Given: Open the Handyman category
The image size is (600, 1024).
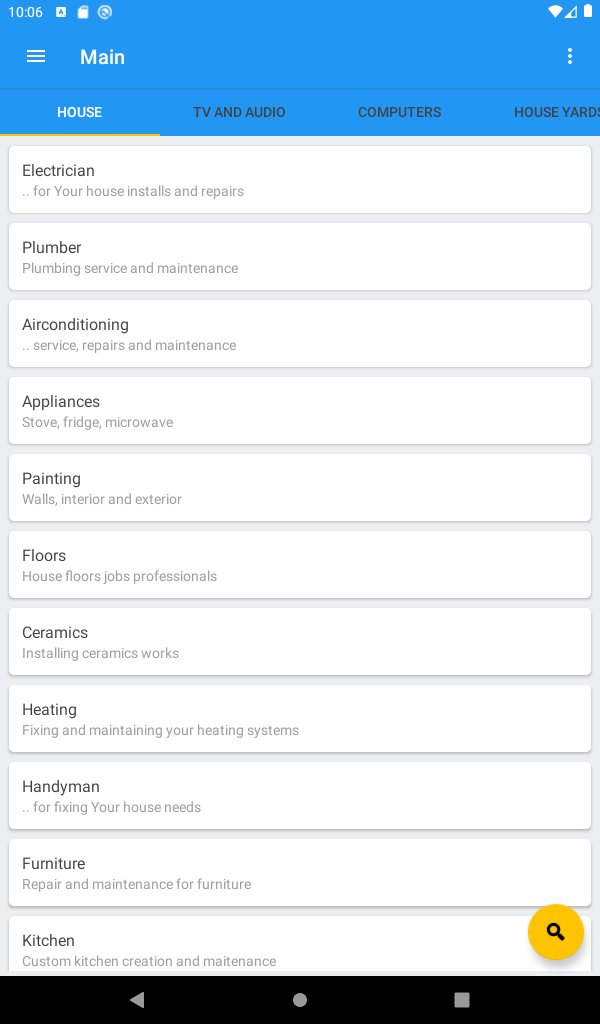Looking at the screenshot, I should (x=299, y=796).
